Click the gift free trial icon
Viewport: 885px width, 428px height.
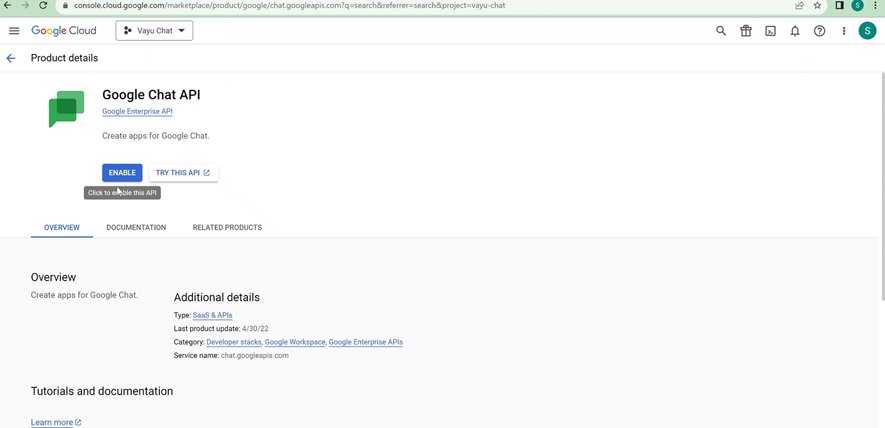pos(746,31)
